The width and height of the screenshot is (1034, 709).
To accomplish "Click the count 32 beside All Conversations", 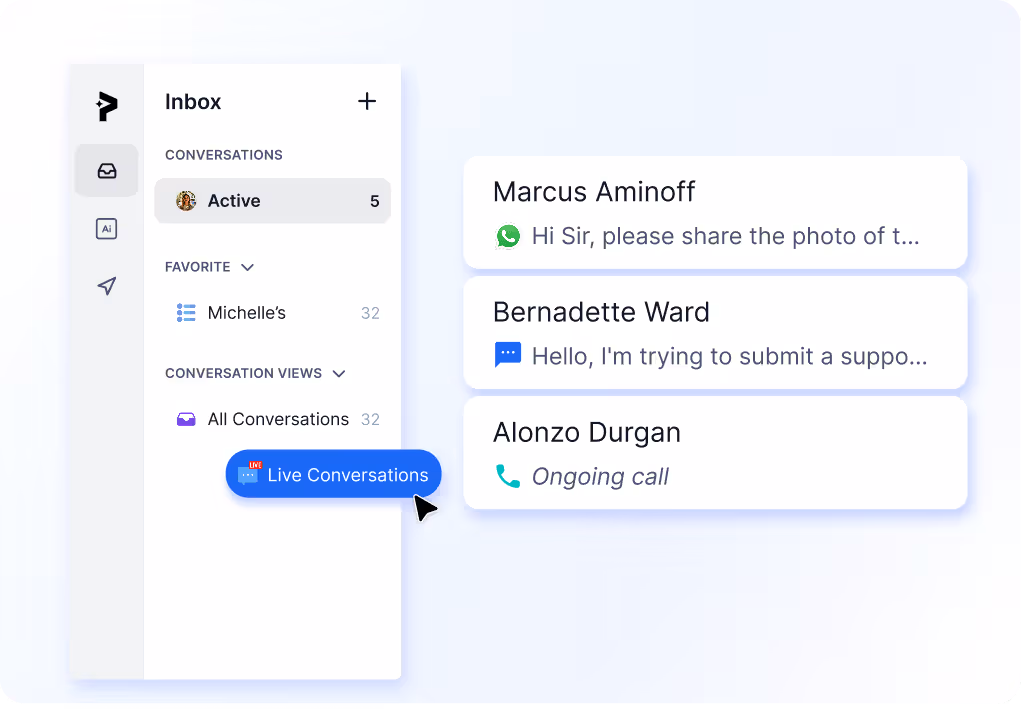I will pyautogui.click(x=370, y=419).
